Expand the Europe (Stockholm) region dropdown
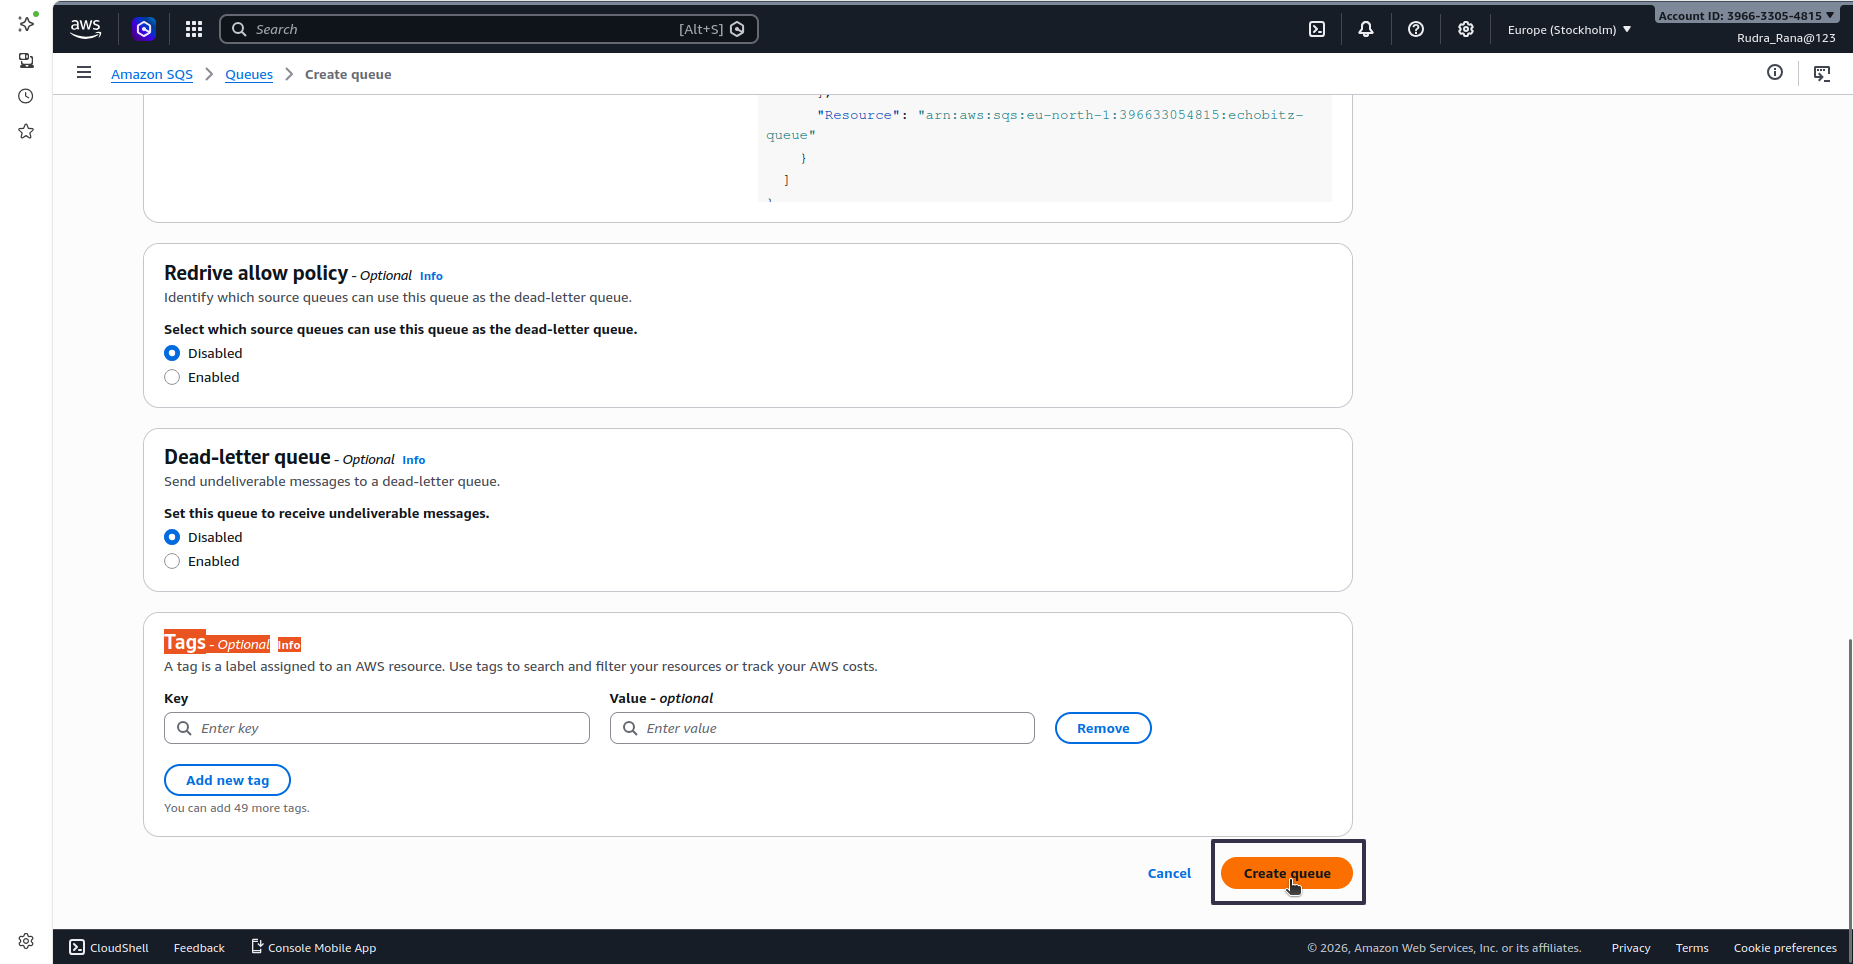Image resolution: width=1853 pixels, height=964 pixels. click(1569, 29)
